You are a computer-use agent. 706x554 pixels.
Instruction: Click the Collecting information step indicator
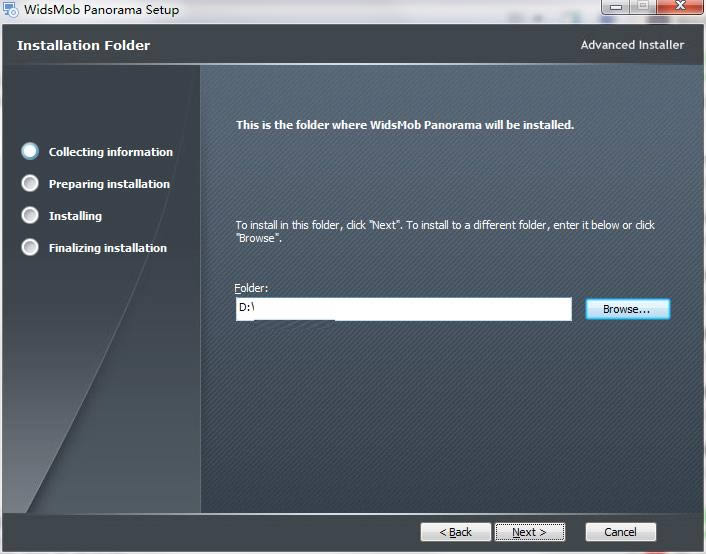pos(30,151)
